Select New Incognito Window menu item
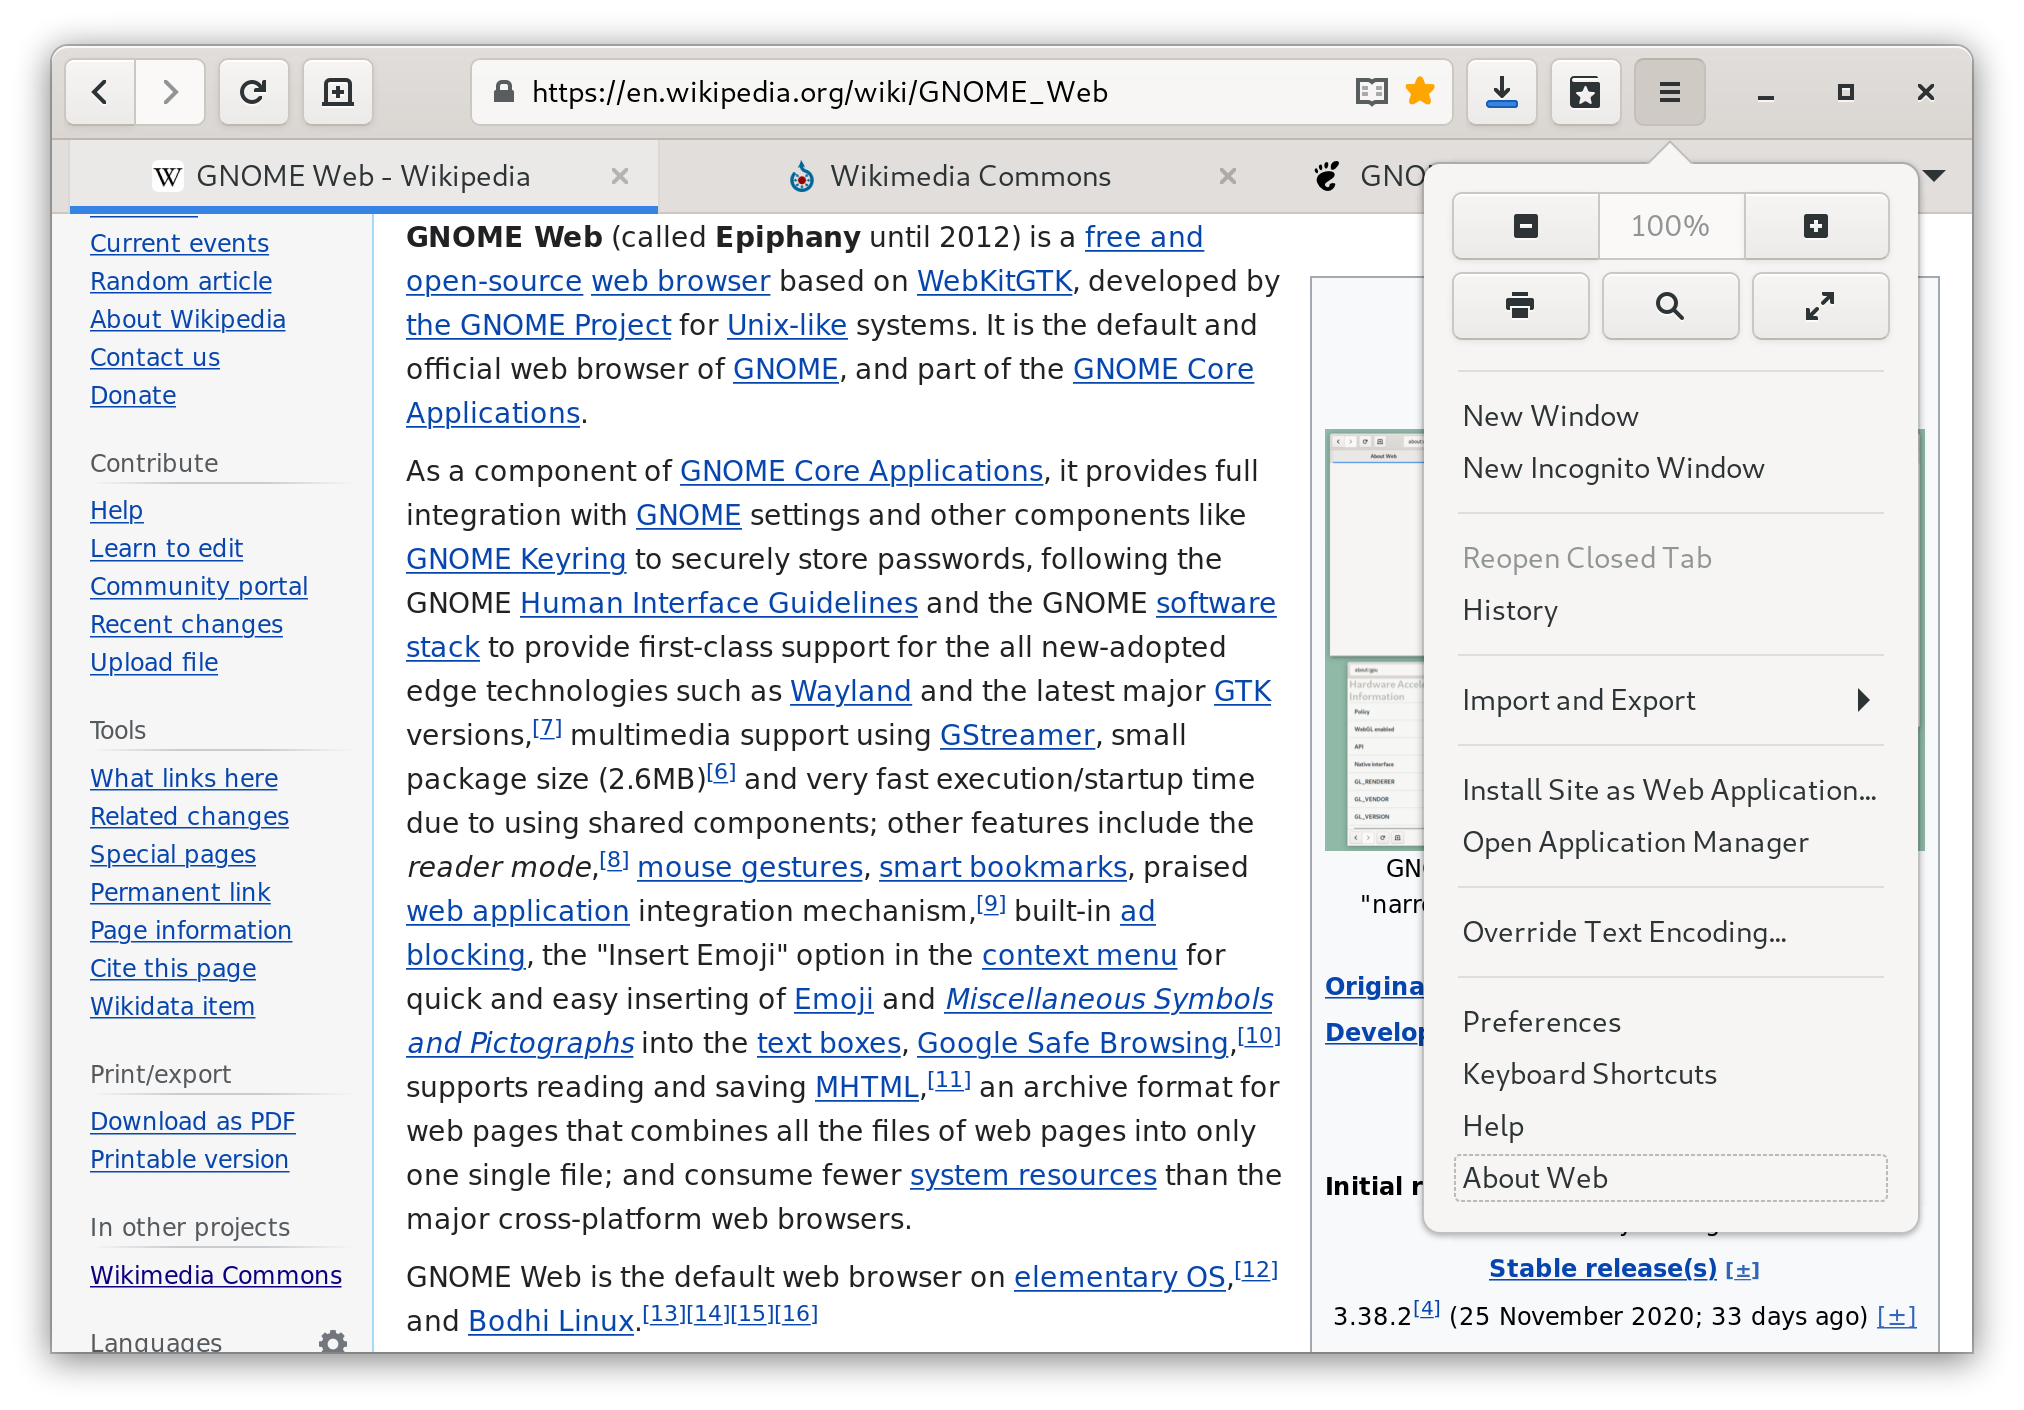Screen dimensions: 2024x1410 point(1613,468)
